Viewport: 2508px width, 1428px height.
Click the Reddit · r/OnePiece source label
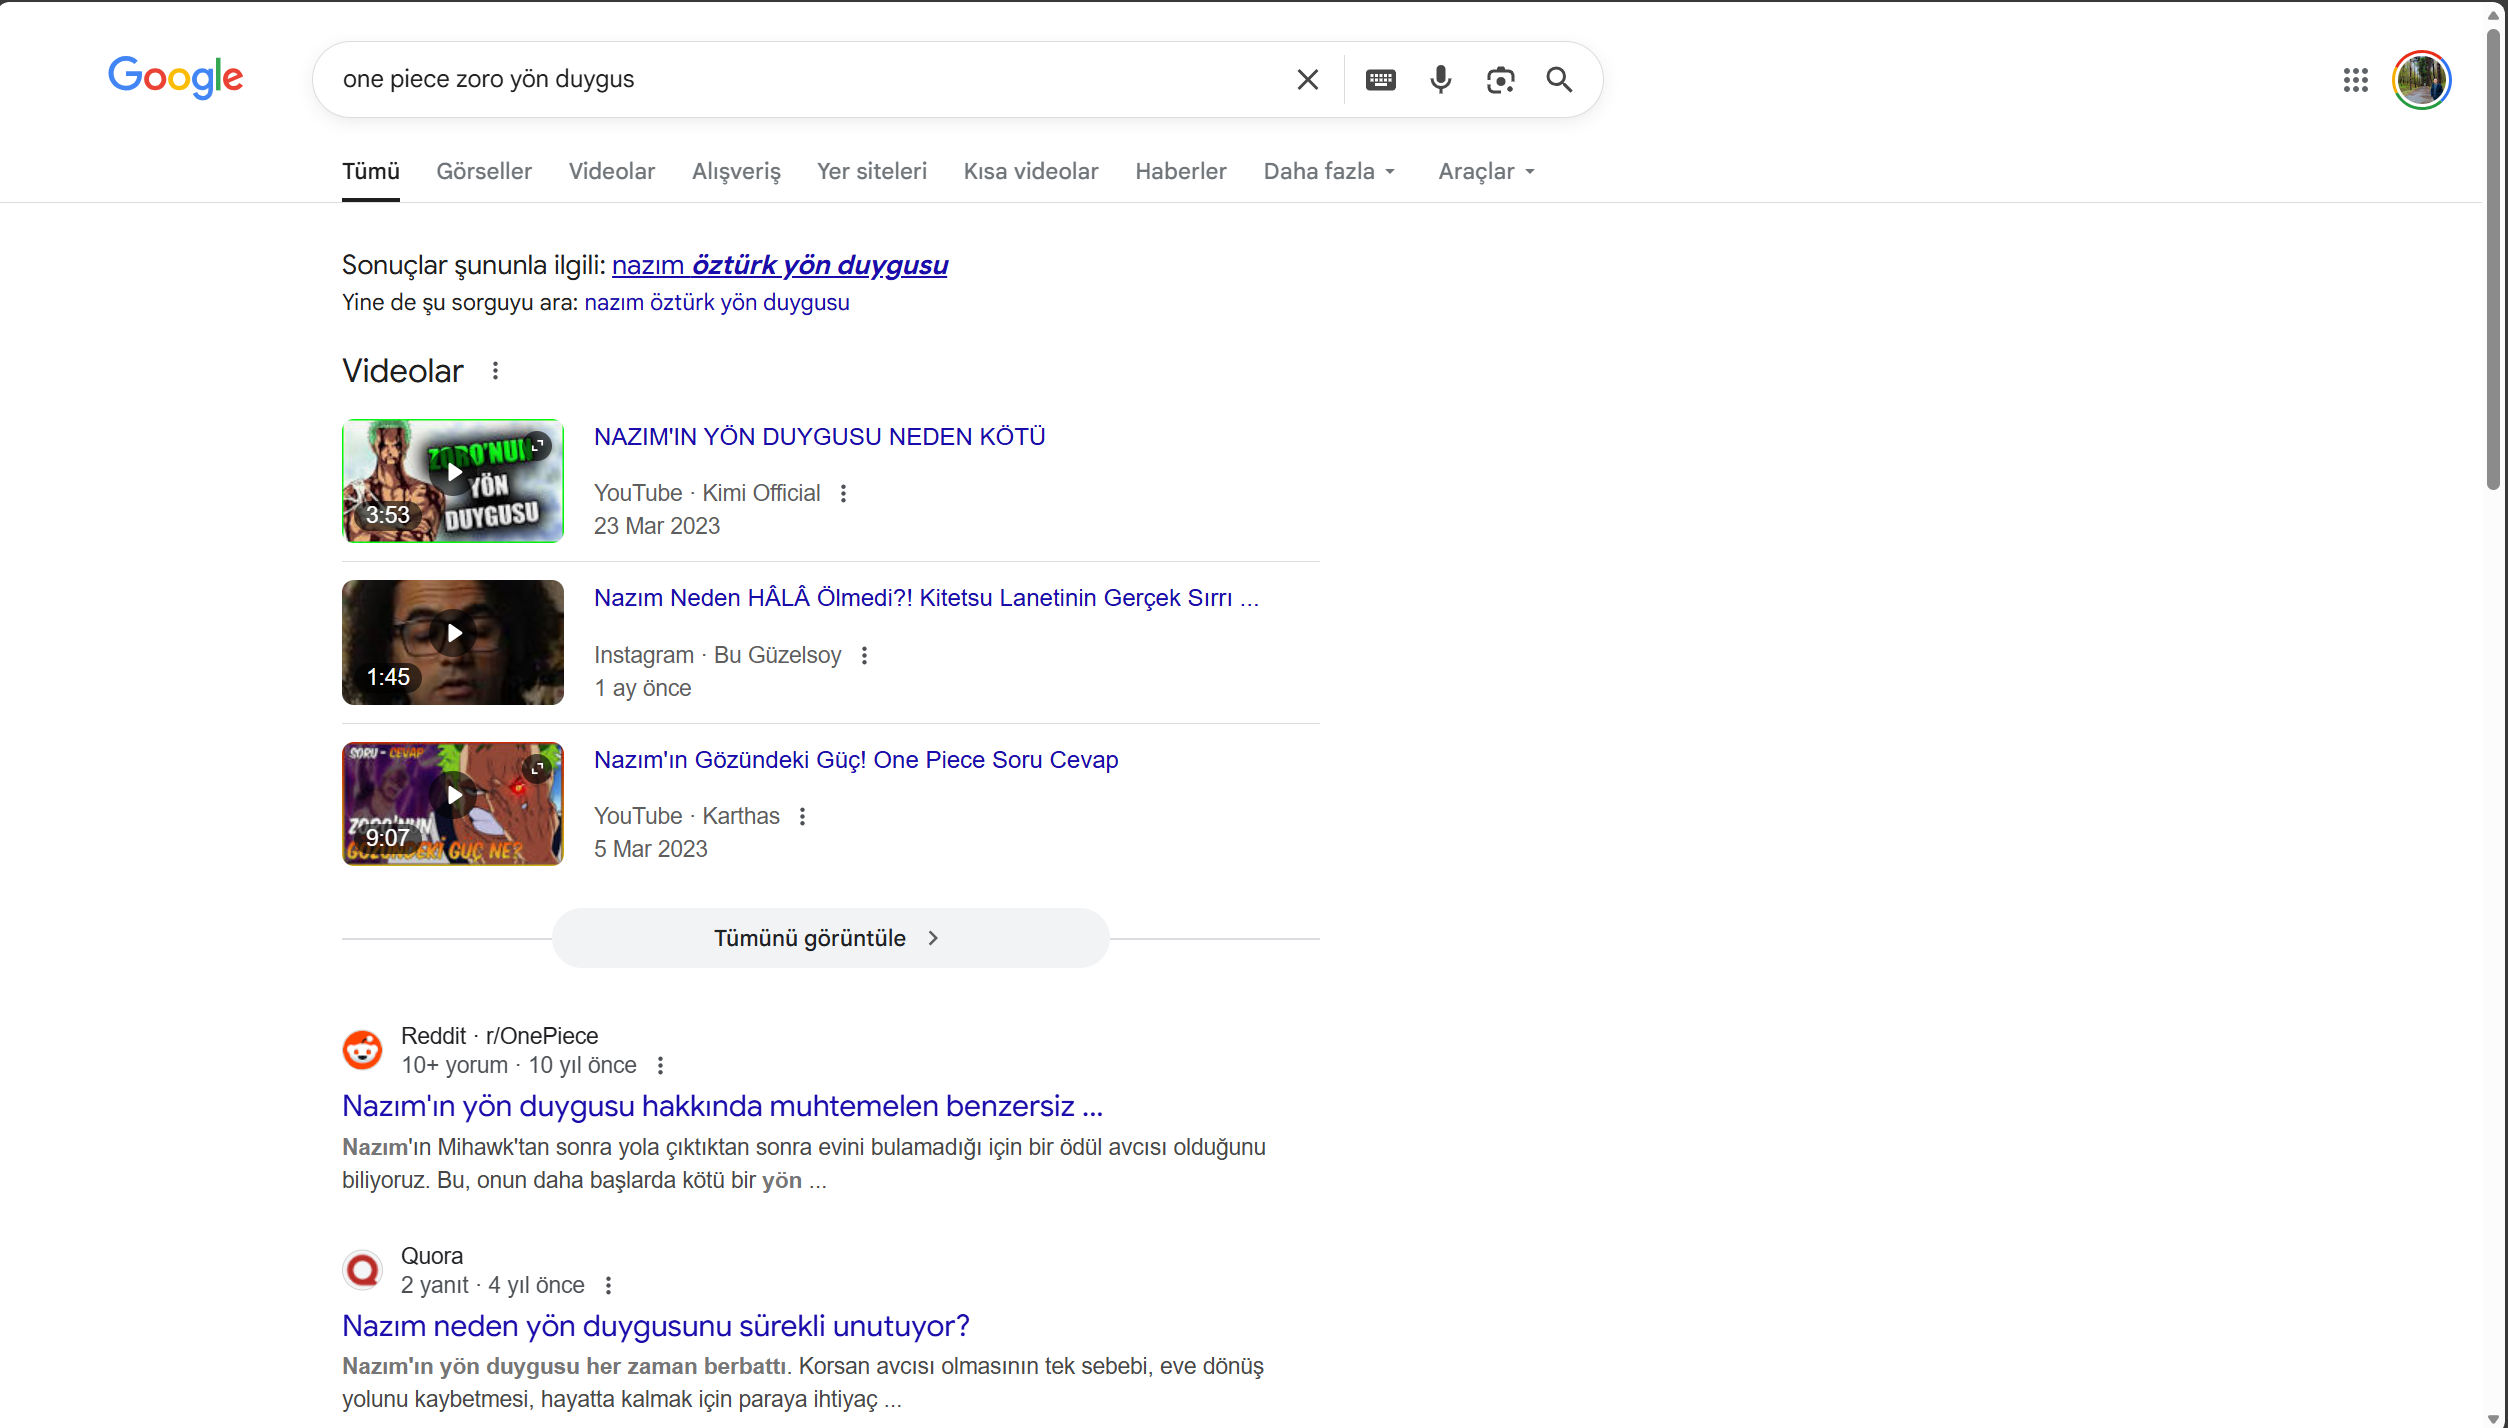pos(500,1036)
